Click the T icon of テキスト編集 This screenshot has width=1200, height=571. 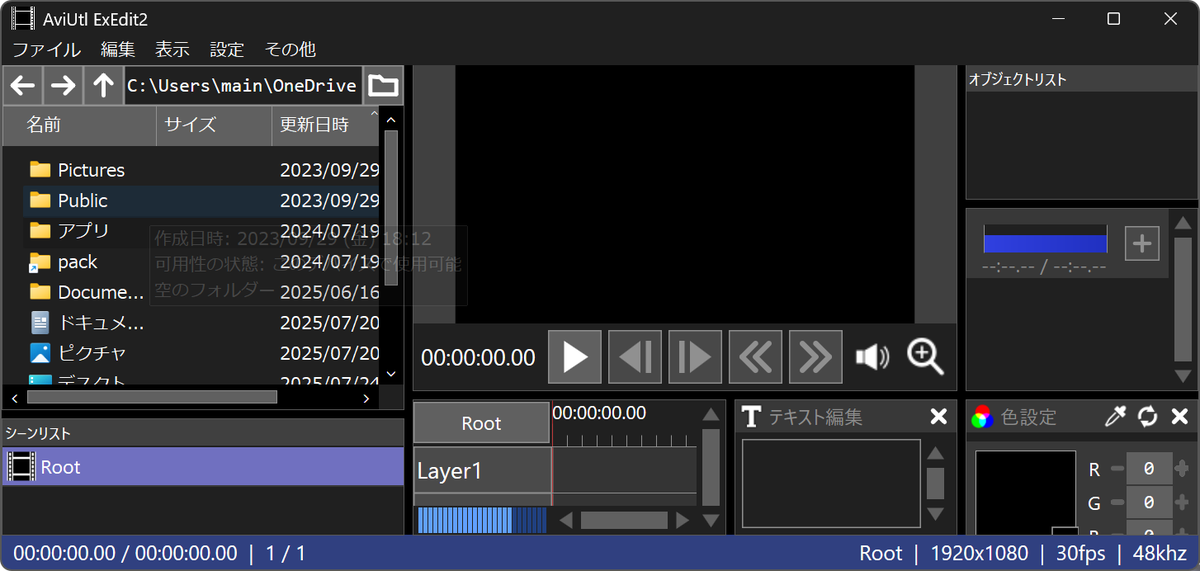751,417
